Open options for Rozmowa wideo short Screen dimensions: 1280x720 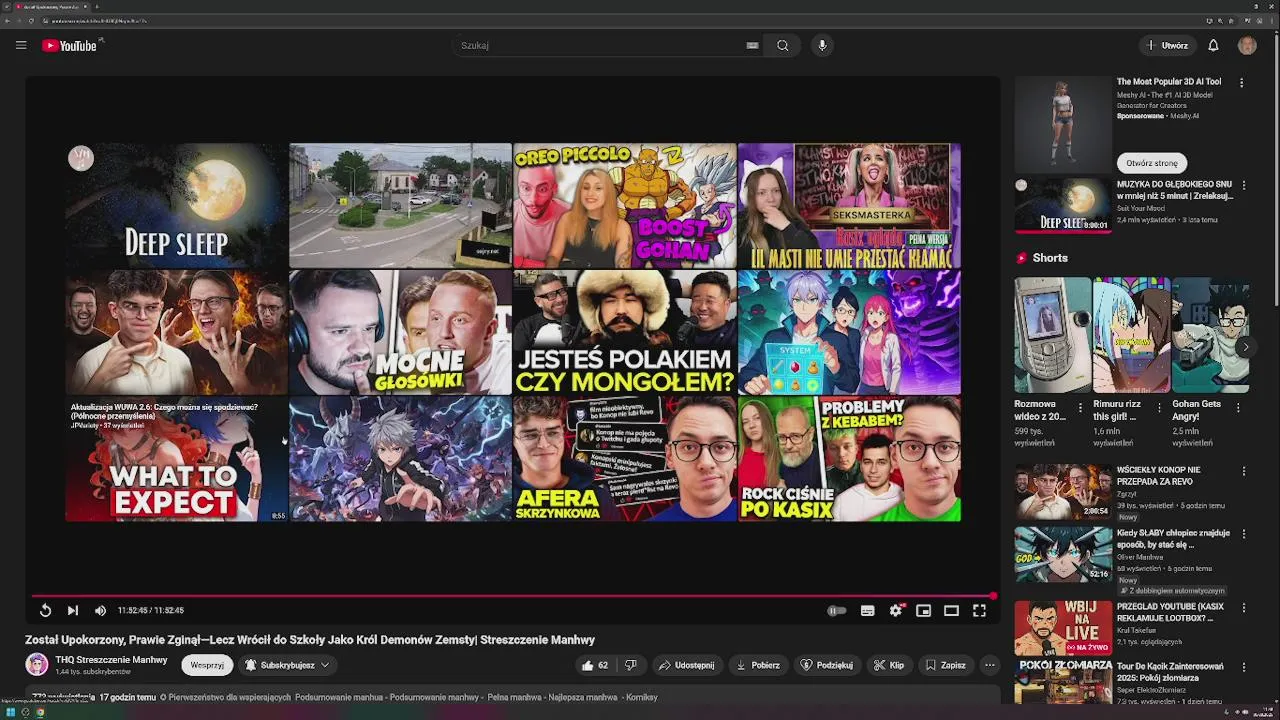pyautogui.click(x=1080, y=407)
